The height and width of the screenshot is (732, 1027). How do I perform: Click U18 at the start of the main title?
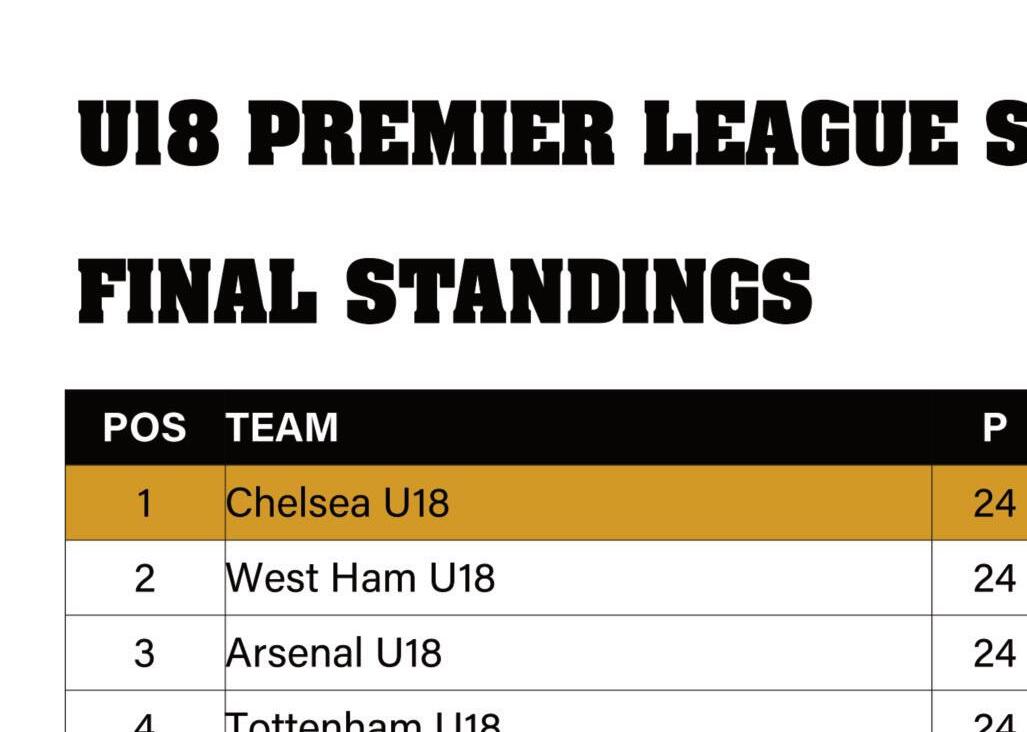[148, 134]
